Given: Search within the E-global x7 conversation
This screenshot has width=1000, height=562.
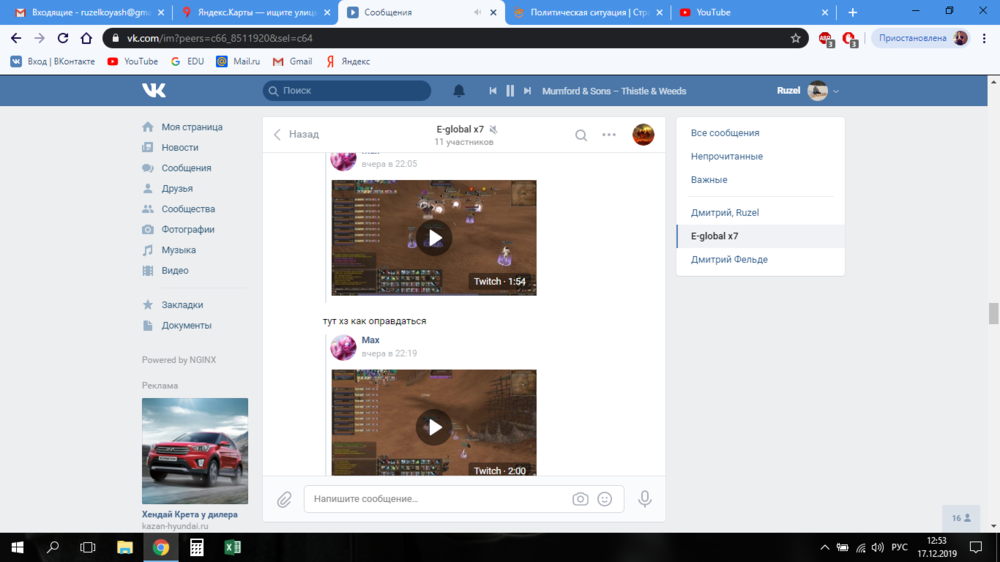Looking at the screenshot, I should (581, 135).
